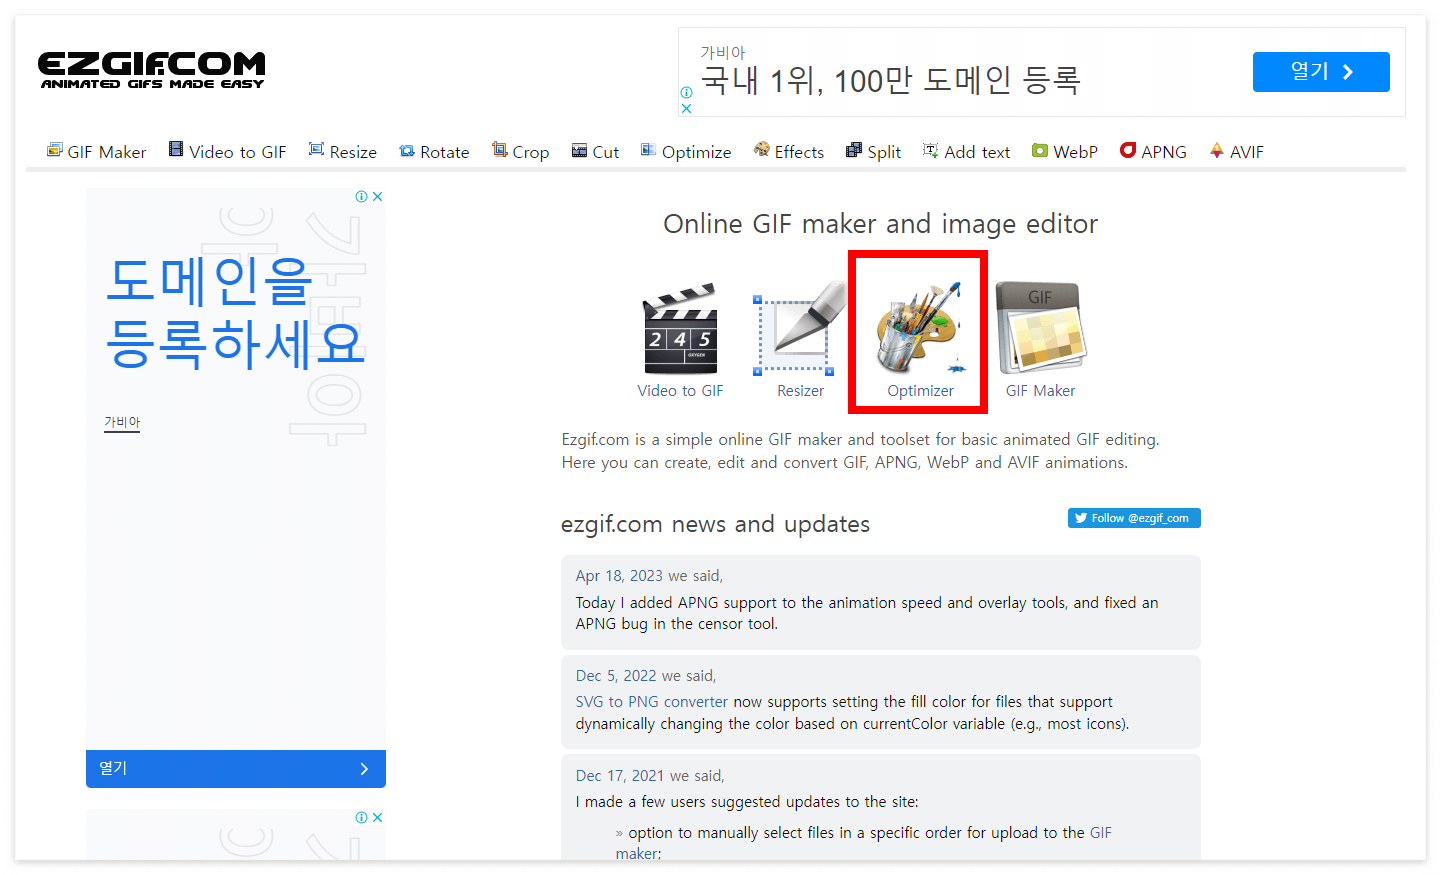
Task: Click the Optimizer text link
Action: tap(920, 391)
